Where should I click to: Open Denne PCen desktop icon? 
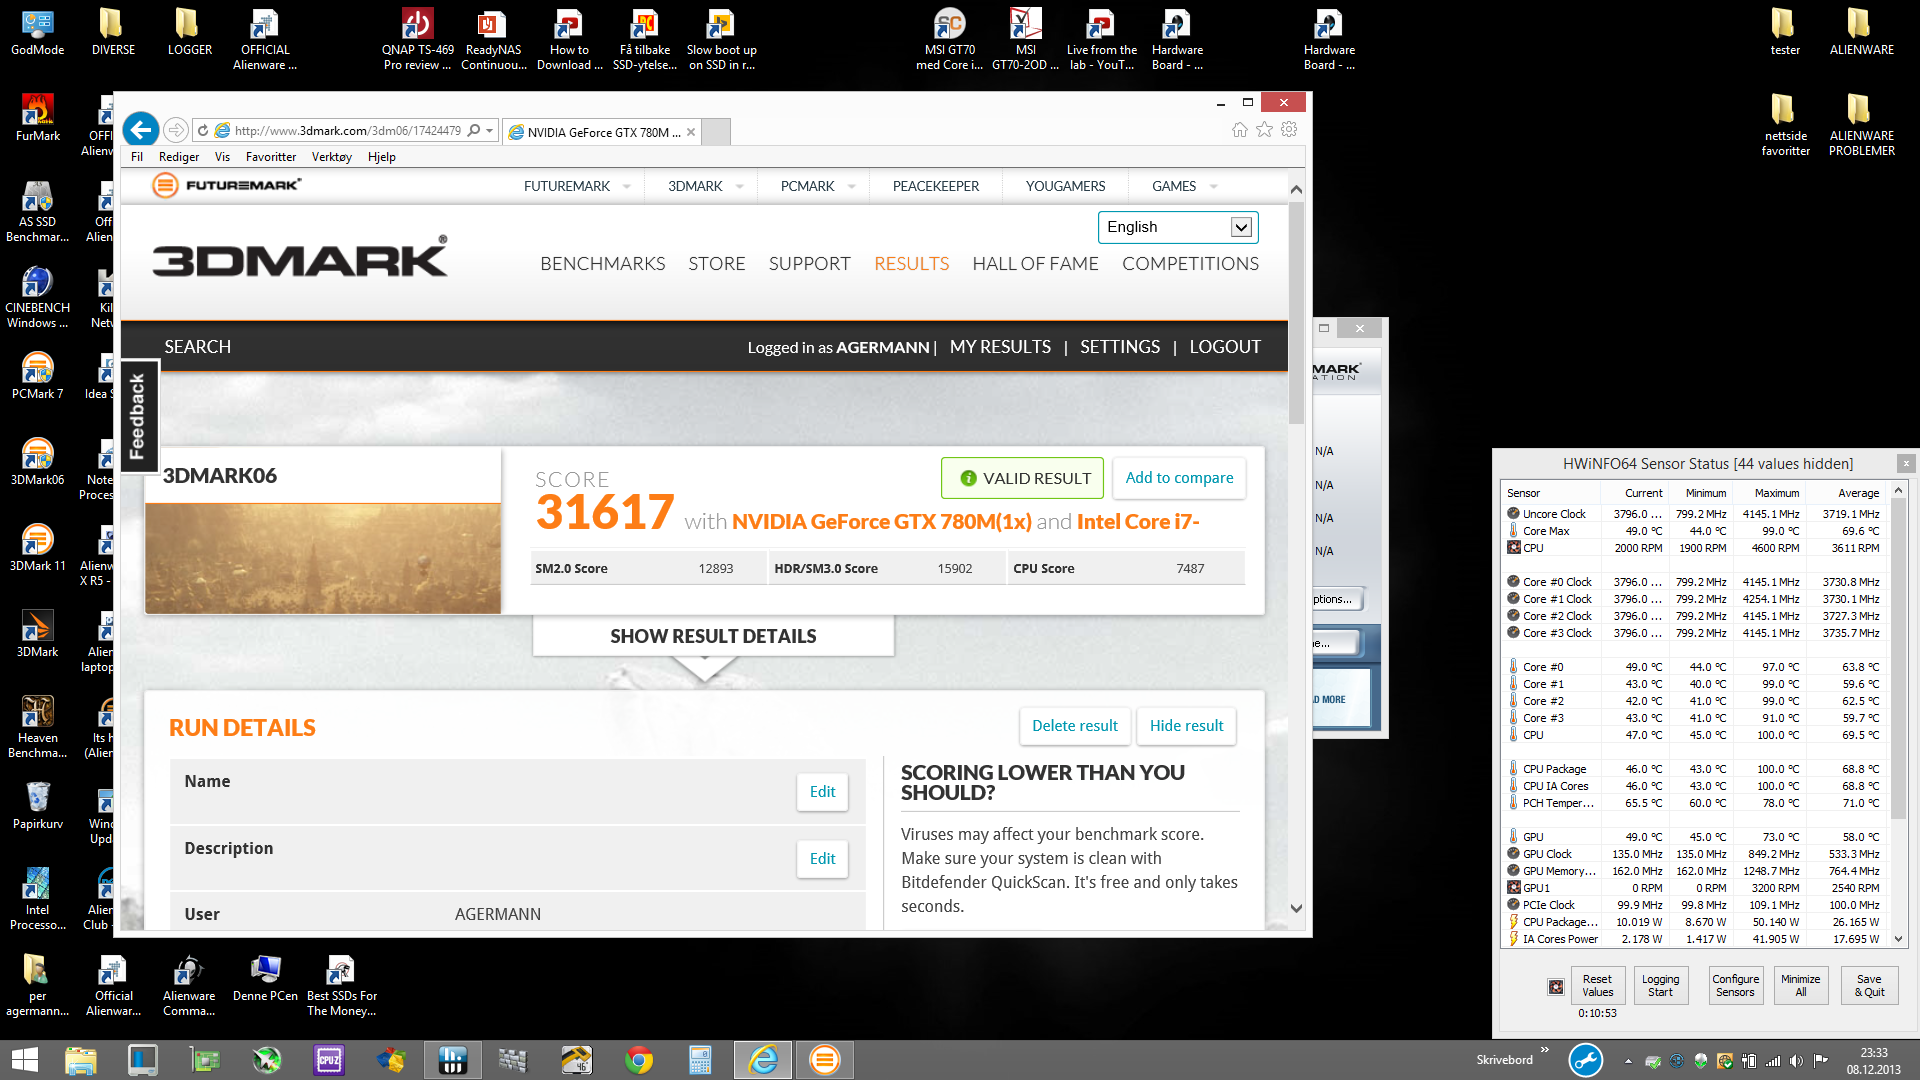pos(265,979)
